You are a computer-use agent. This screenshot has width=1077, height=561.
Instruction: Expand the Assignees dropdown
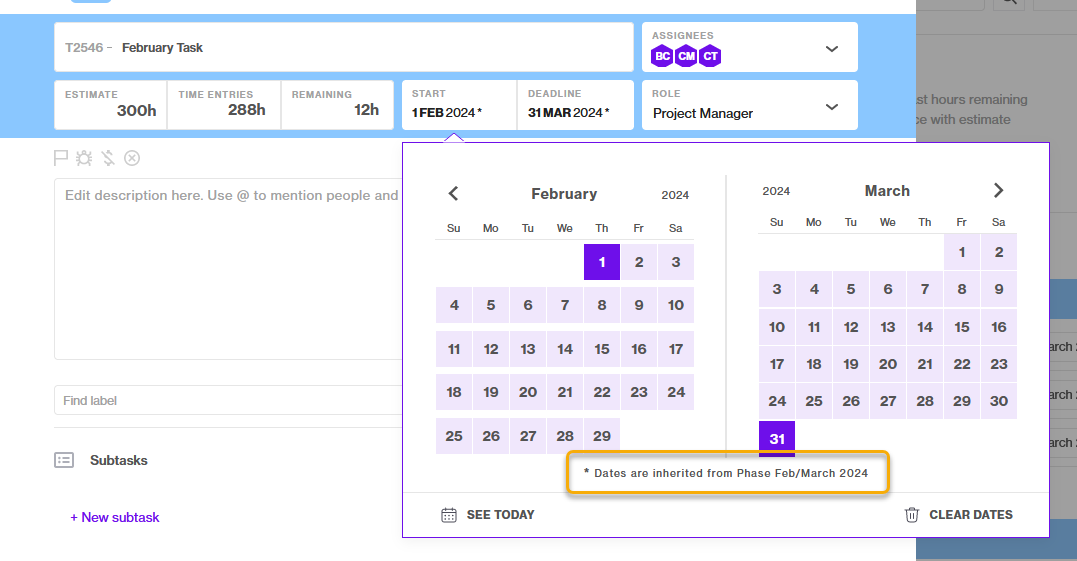(x=832, y=49)
